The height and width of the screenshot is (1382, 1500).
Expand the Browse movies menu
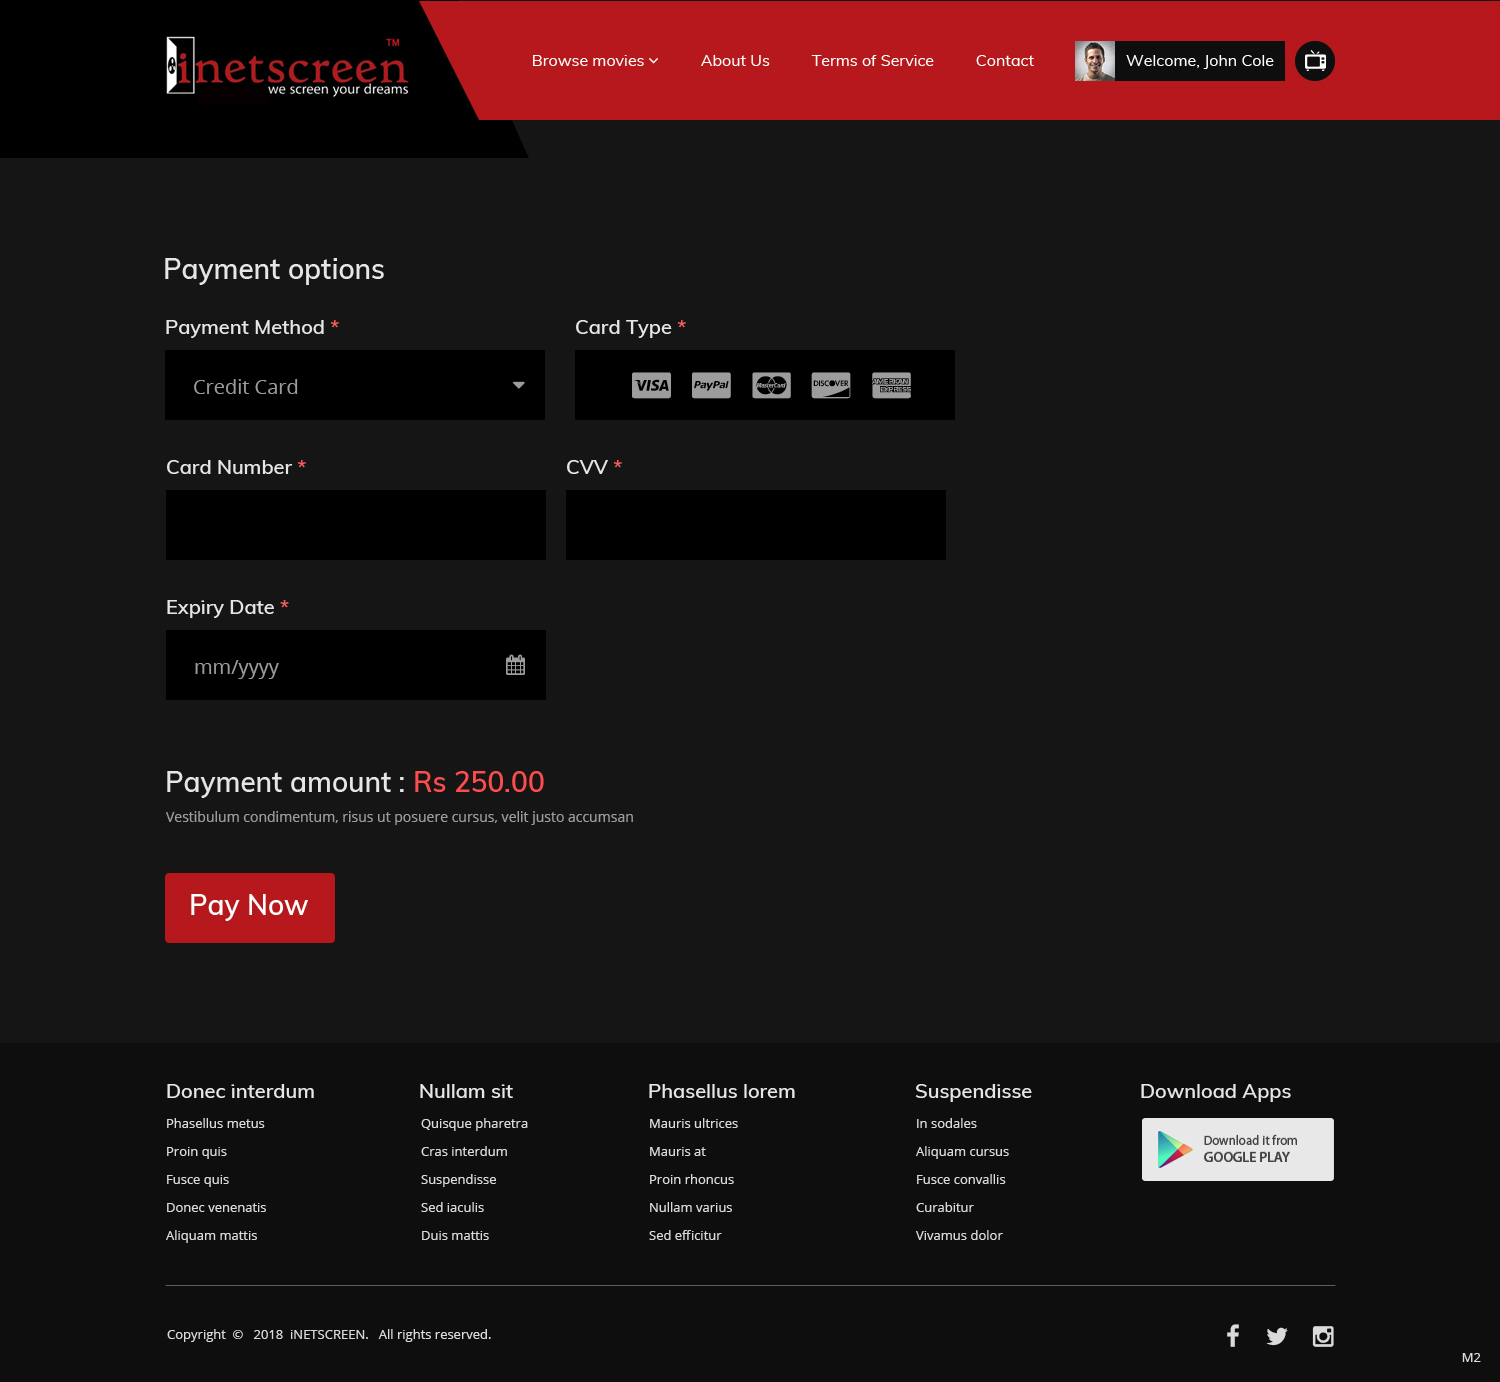594,60
